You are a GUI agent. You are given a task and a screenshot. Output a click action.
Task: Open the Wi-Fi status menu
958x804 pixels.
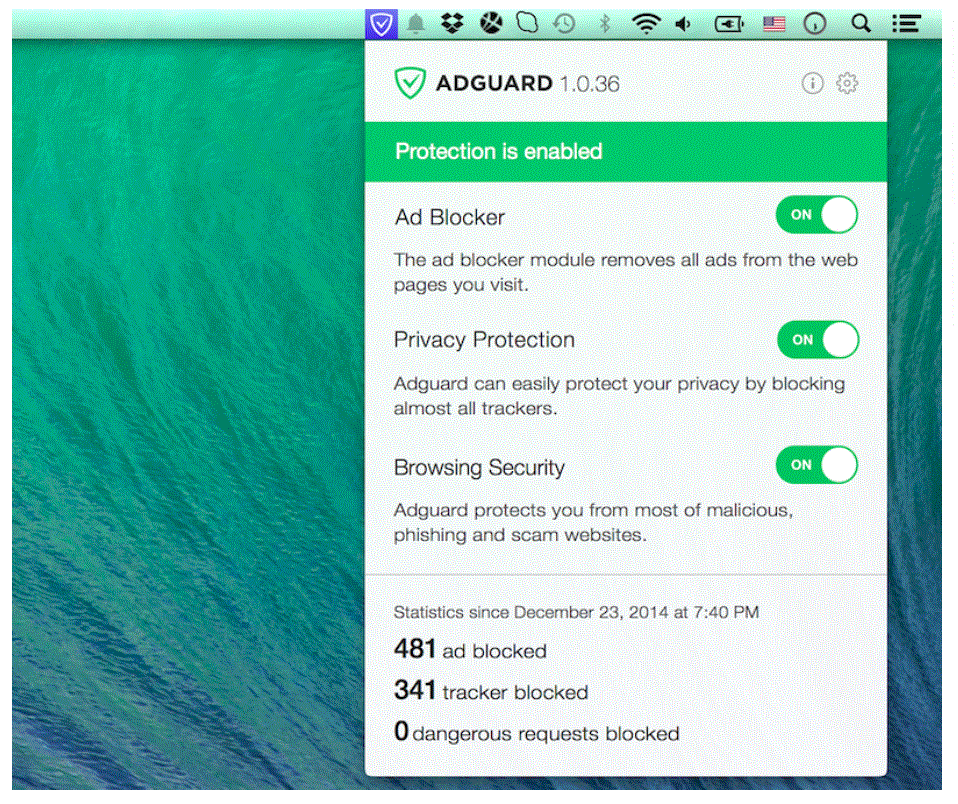pyautogui.click(x=646, y=24)
